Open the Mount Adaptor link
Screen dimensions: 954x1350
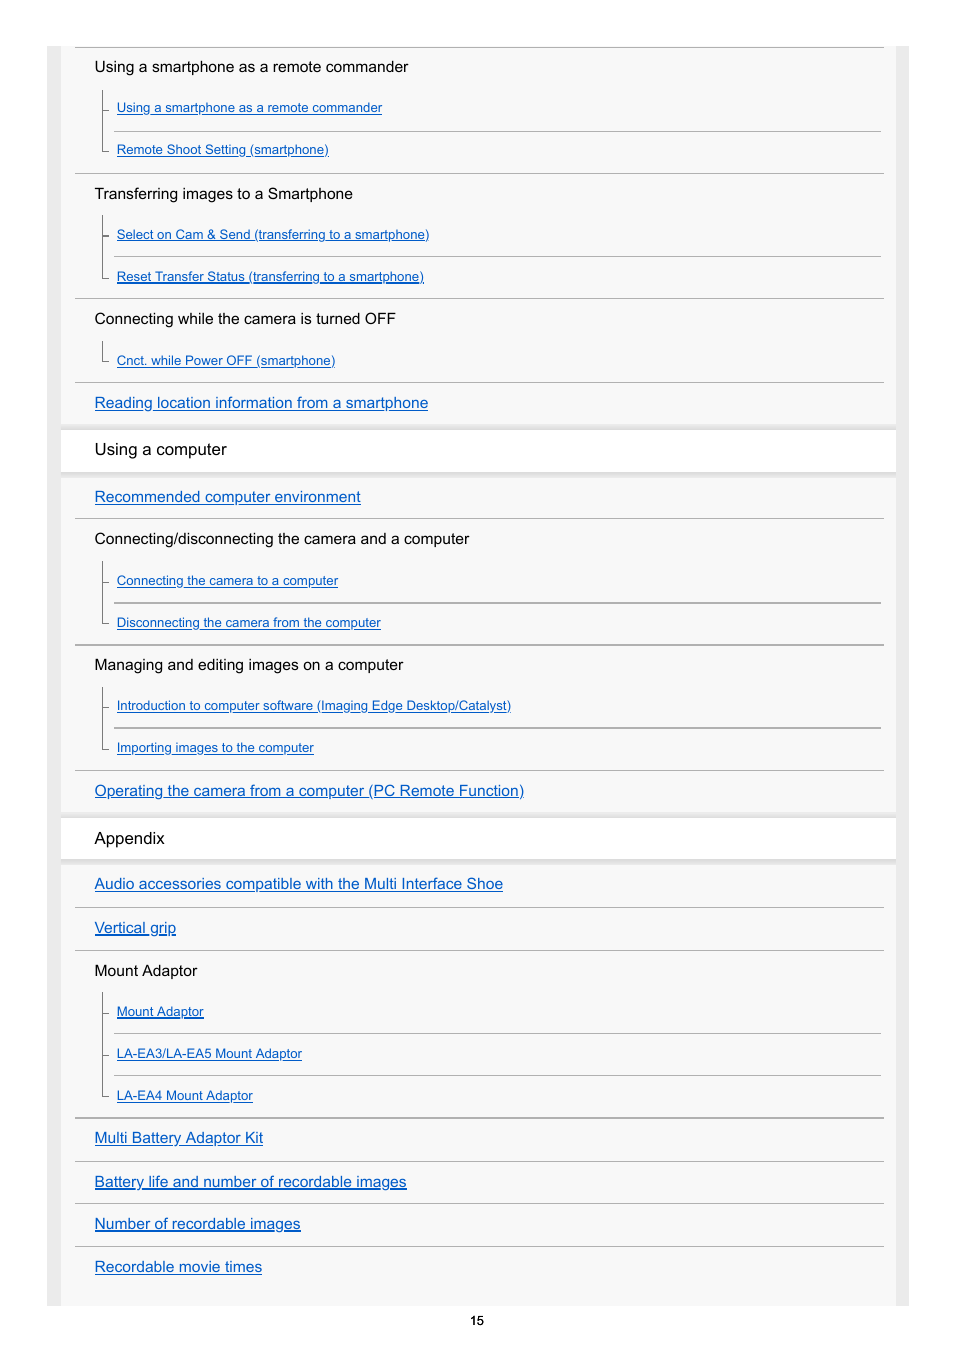click(160, 1012)
